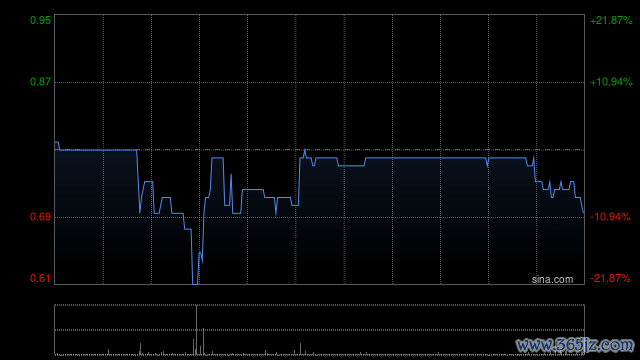Click the final price point at chart end
640x360 pixels.
[x=583, y=212]
